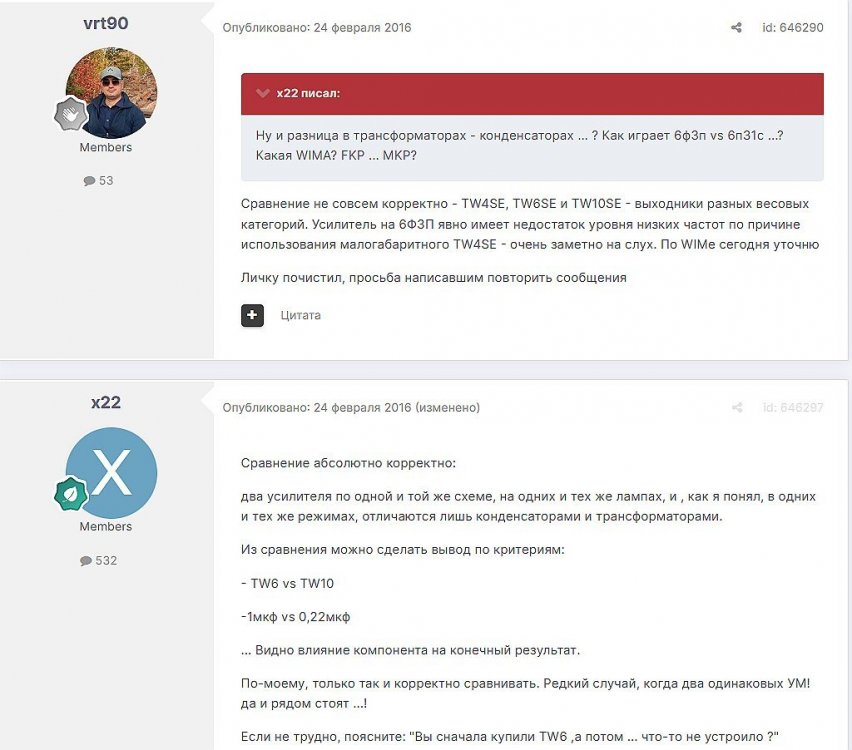852x750 pixels.
Task: Click the comment bubble icon beside 53
Action: [89, 181]
